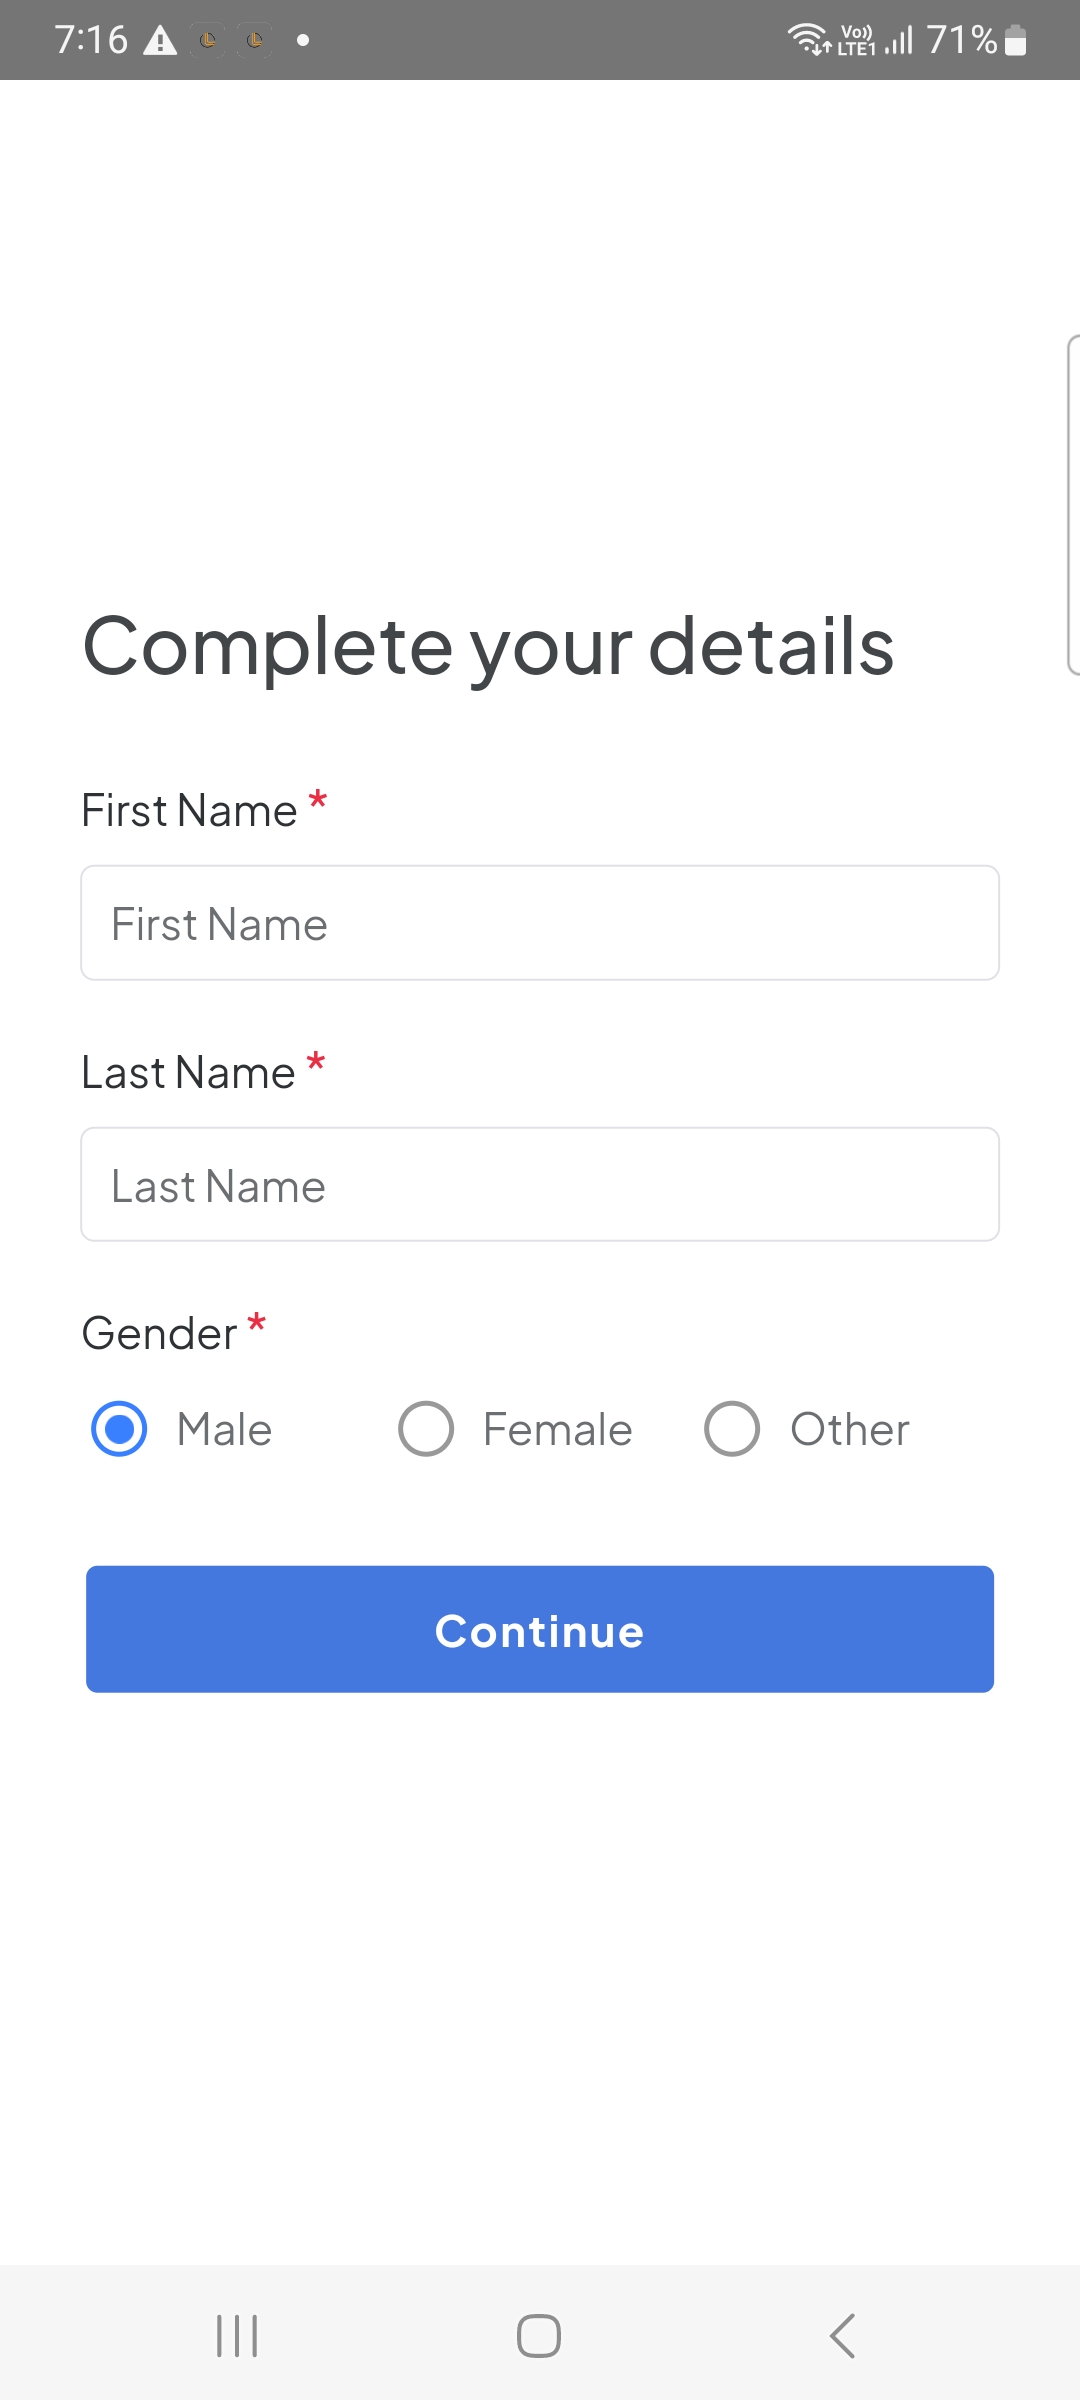Open recent apps from the navigation bar

click(237, 2336)
